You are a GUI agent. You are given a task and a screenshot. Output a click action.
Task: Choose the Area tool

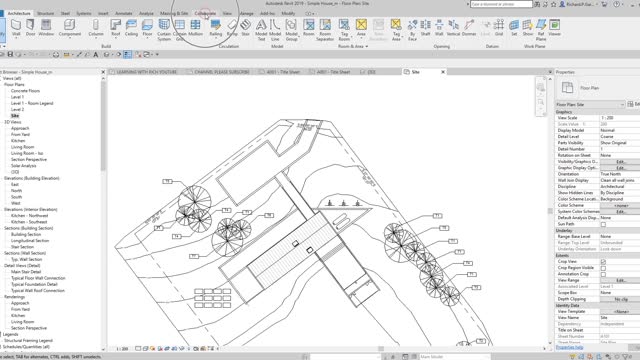click(x=361, y=28)
